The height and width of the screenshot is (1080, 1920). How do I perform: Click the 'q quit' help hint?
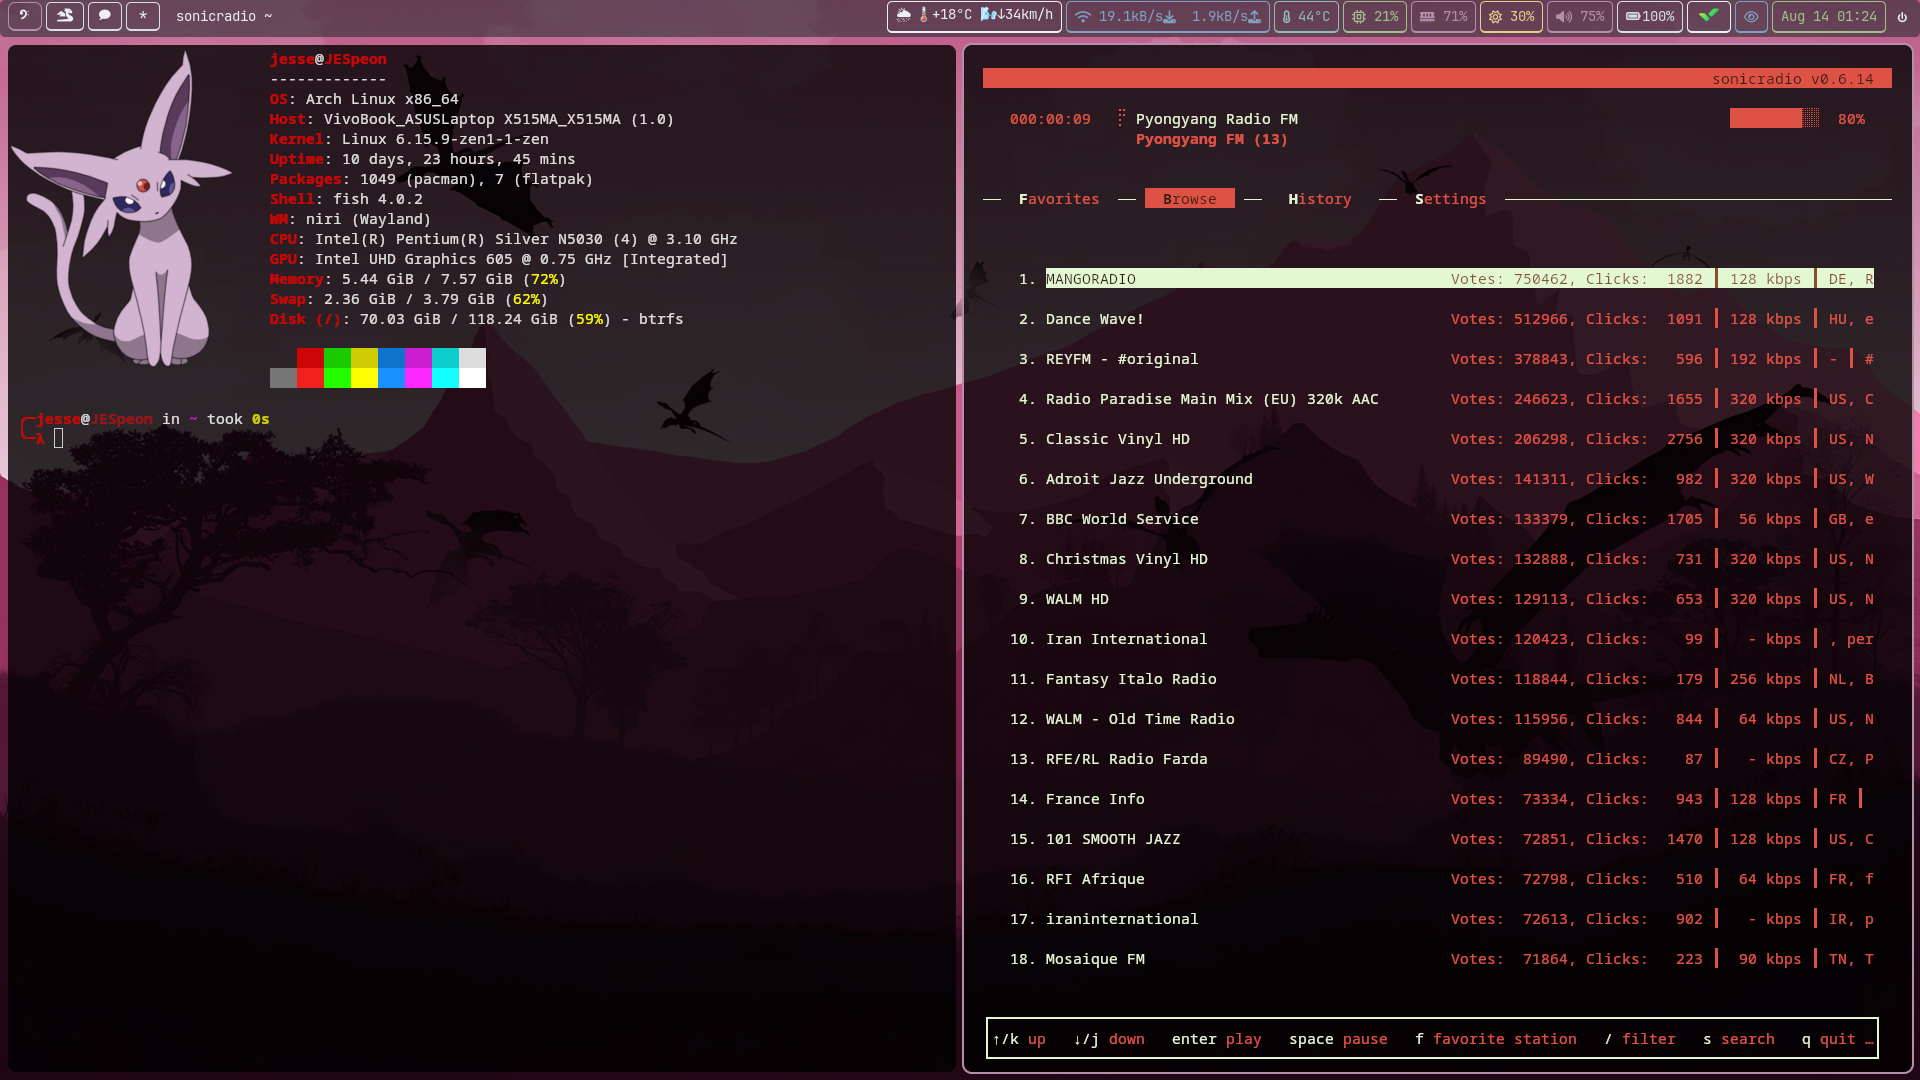point(1828,1039)
